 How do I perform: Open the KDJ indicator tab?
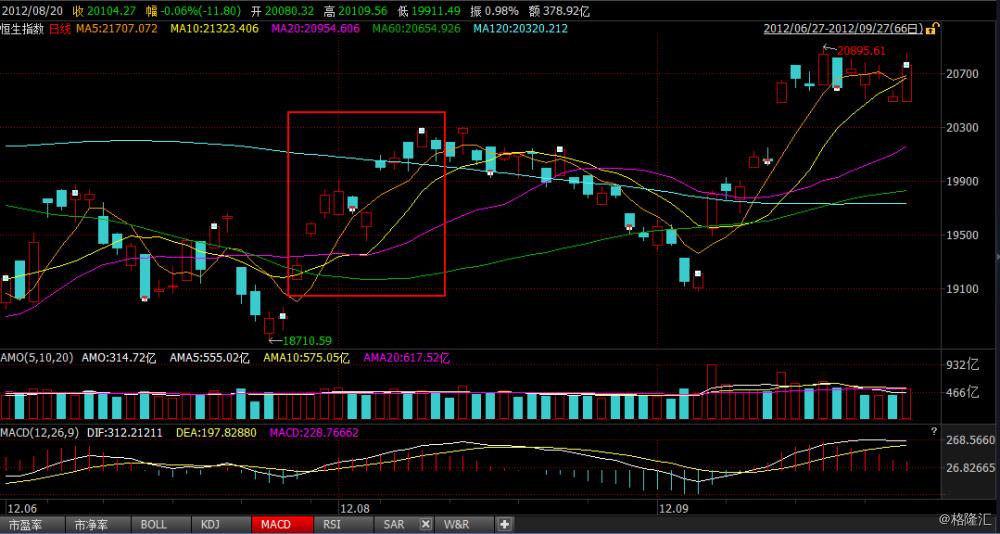[x=210, y=524]
